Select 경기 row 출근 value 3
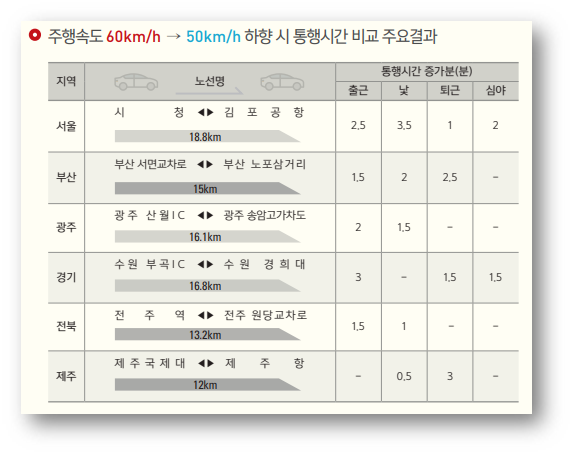This screenshot has height=456, width=574. 358,277
